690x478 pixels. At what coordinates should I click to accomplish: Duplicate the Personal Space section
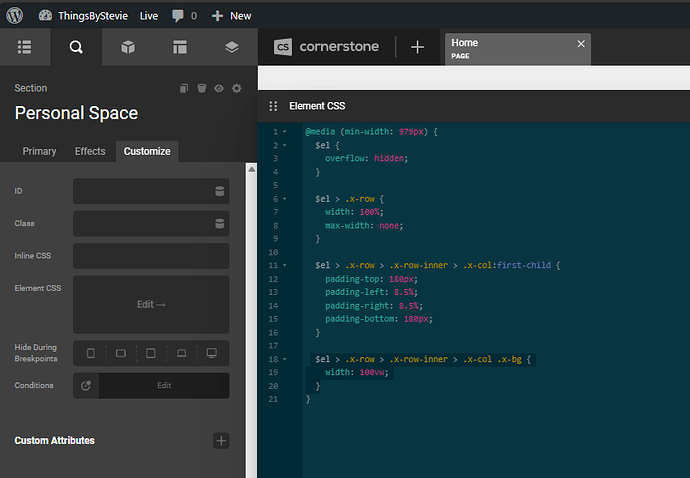point(184,88)
